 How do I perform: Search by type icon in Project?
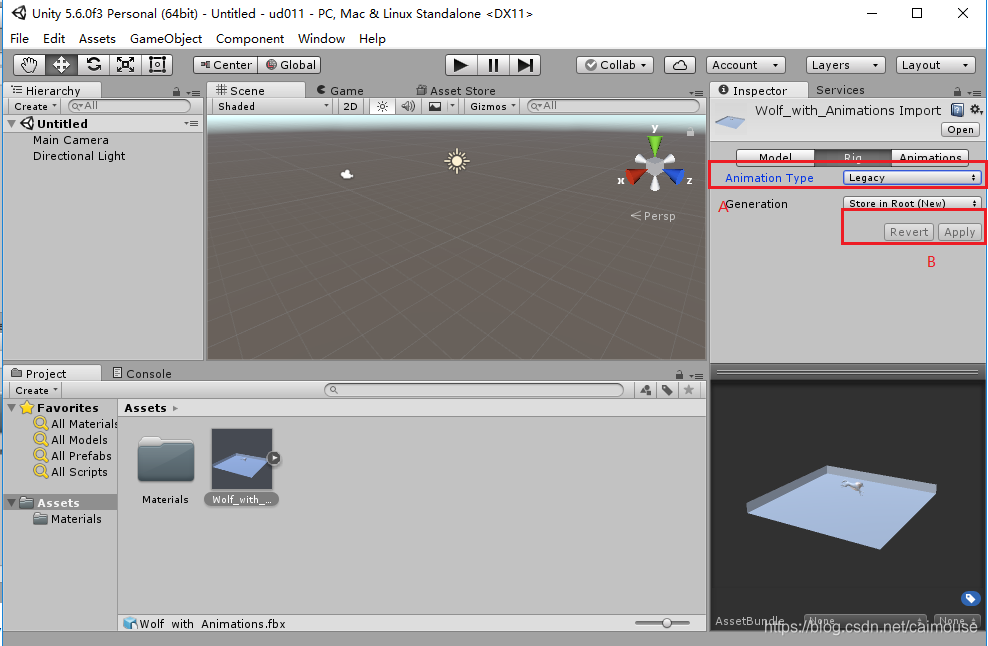(646, 390)
